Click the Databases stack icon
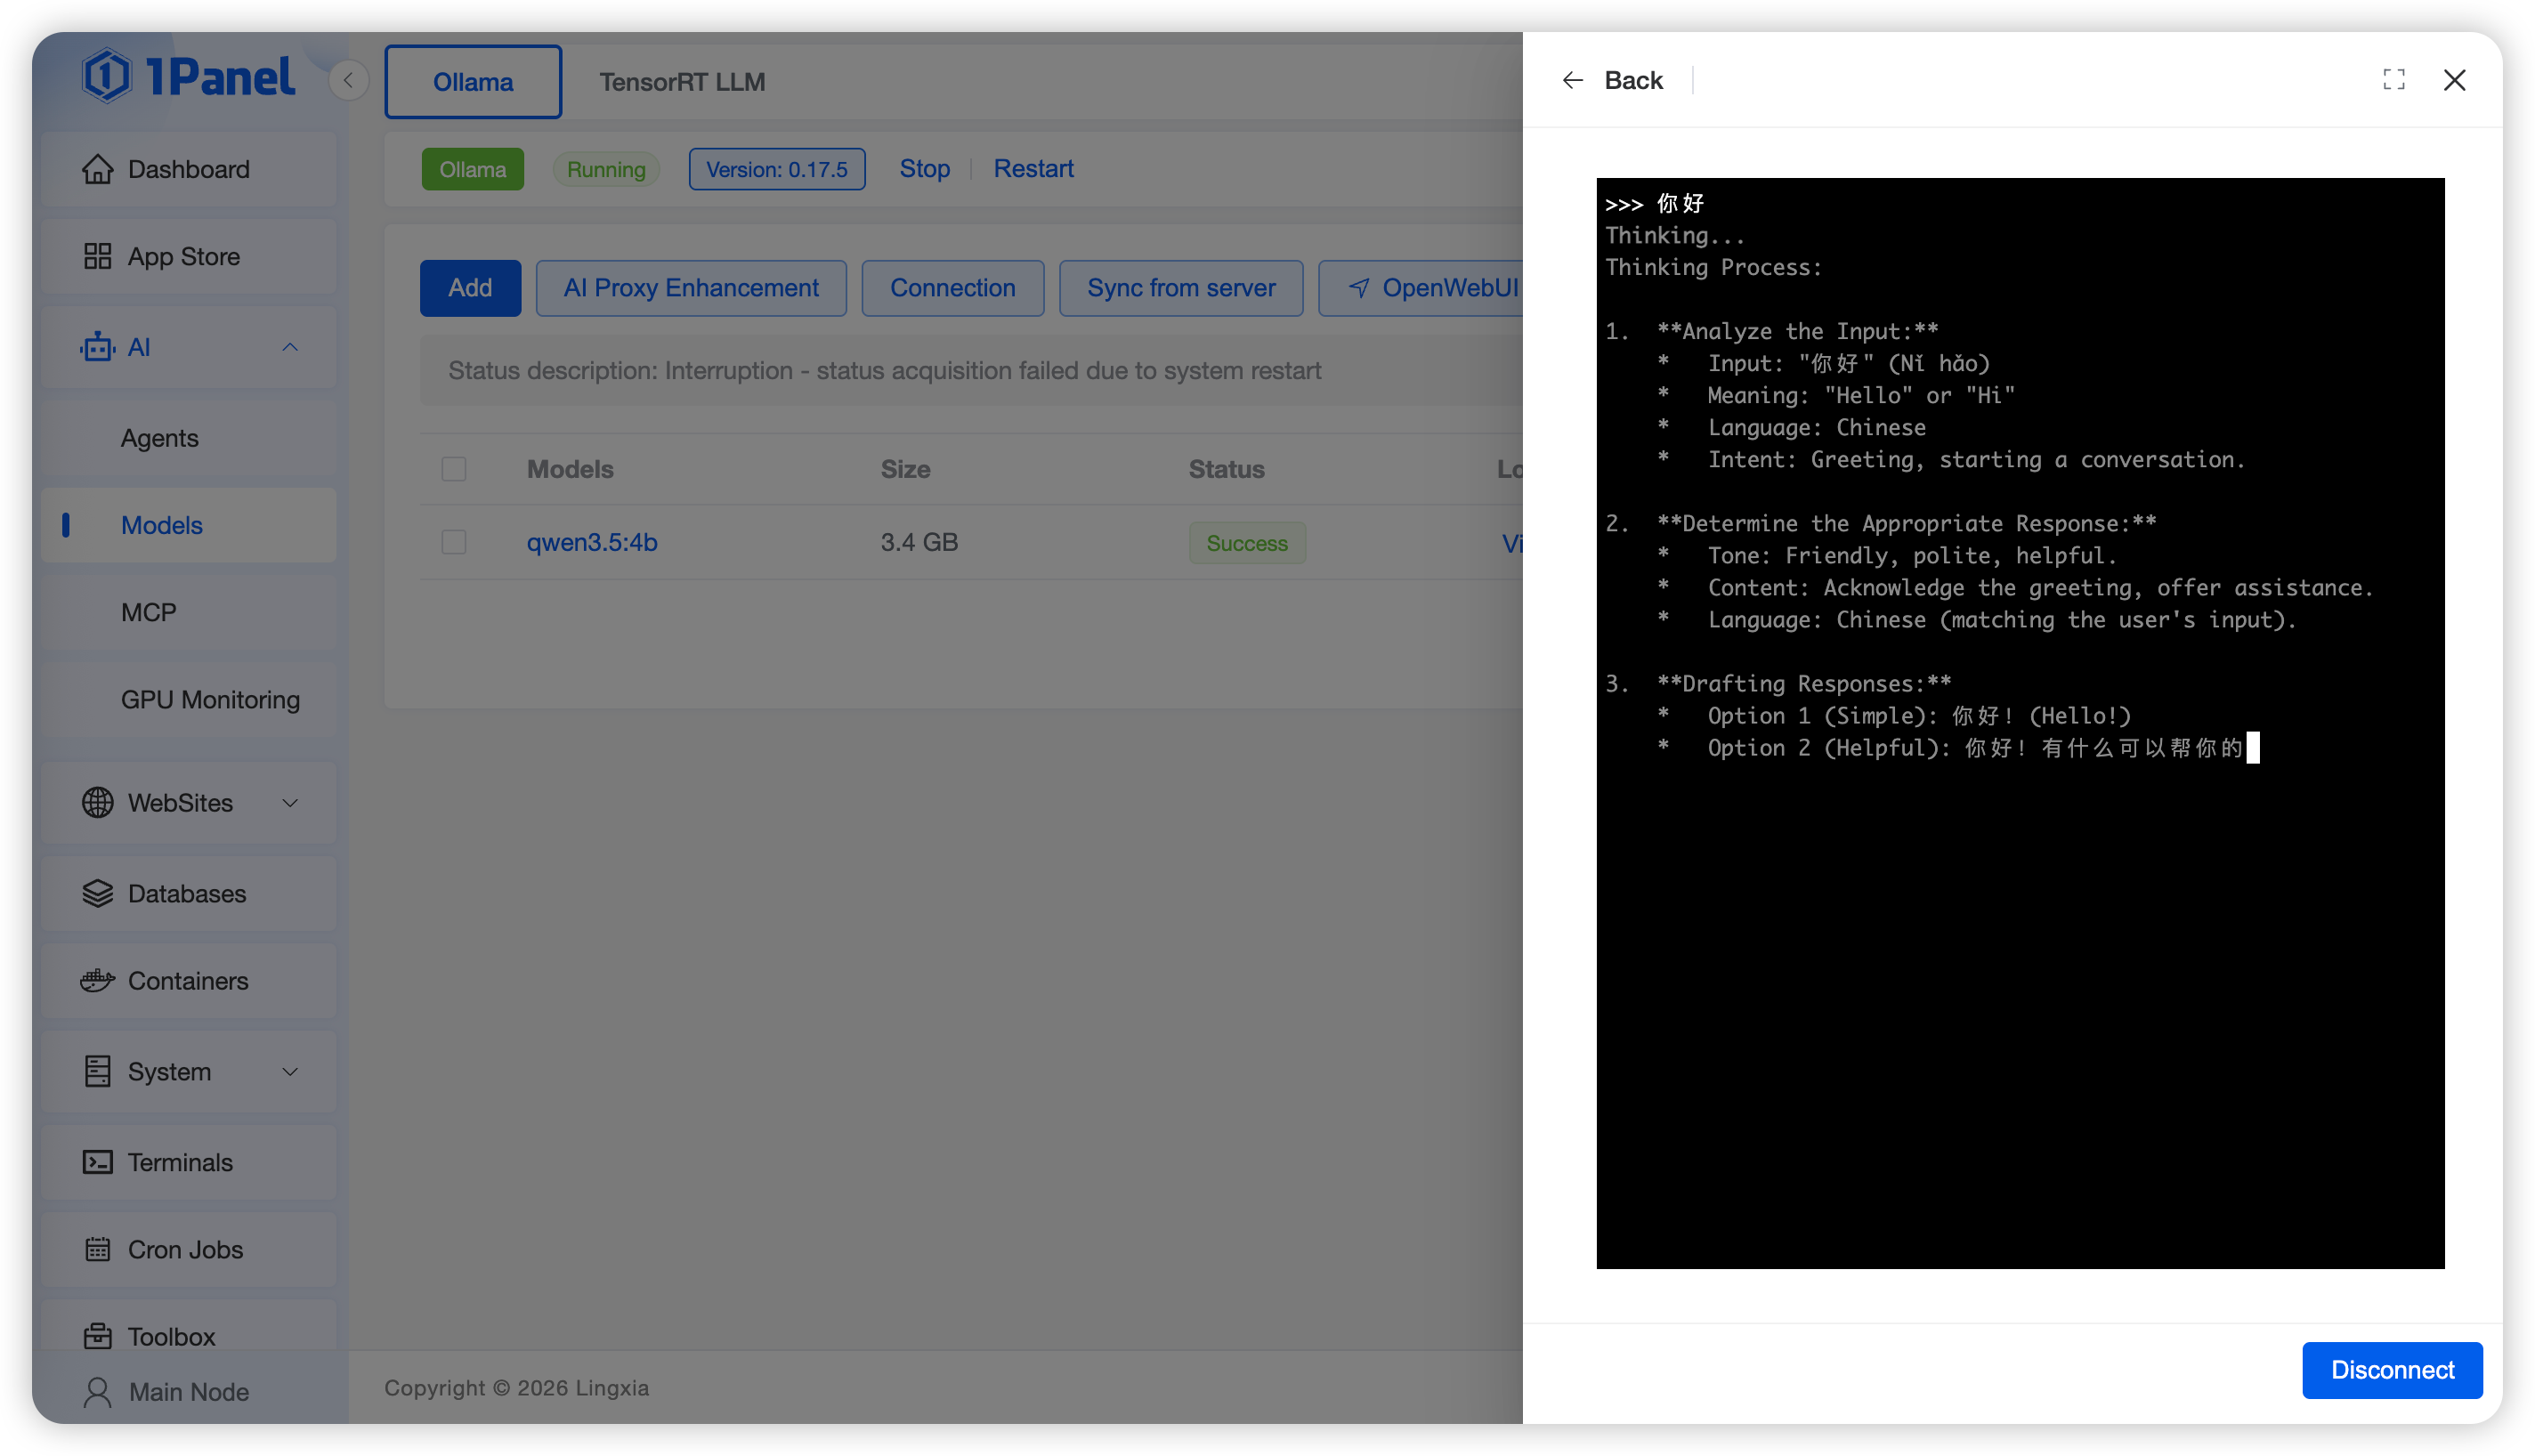Screen dimensions: 2535x1456 pyautogui.click(x=97, y=893)
